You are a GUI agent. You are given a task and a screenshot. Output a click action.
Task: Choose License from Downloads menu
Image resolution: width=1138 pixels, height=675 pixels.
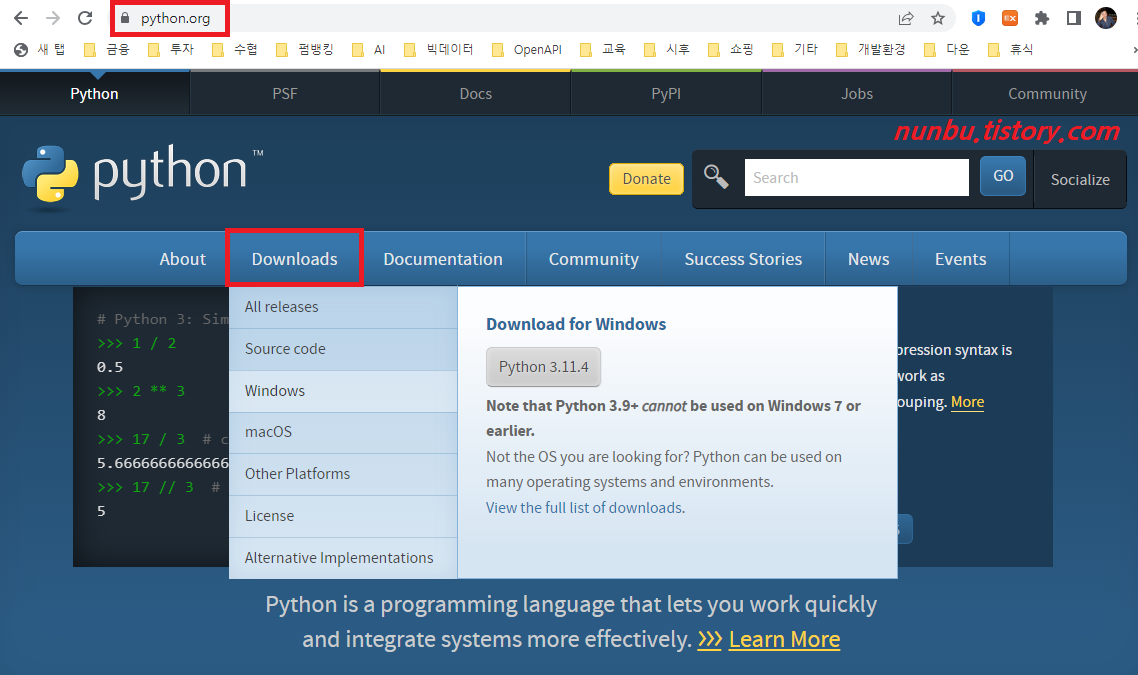click(343, 517)
